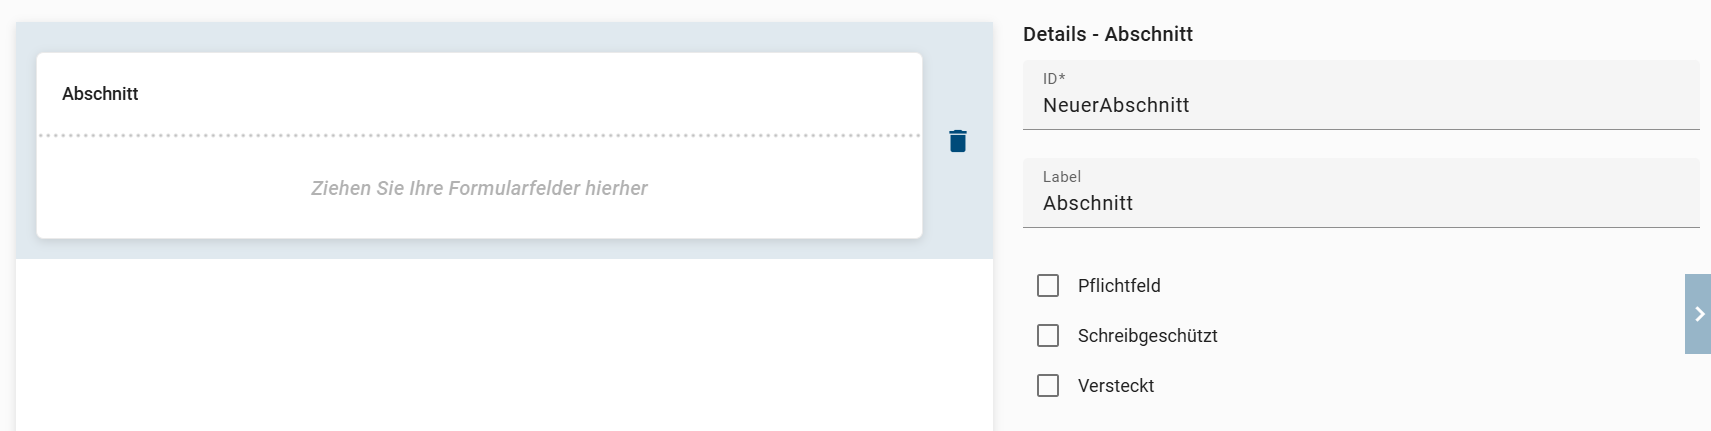
Task: Click the underline beneath the Label field
Action: click(x=1360, y=227)
